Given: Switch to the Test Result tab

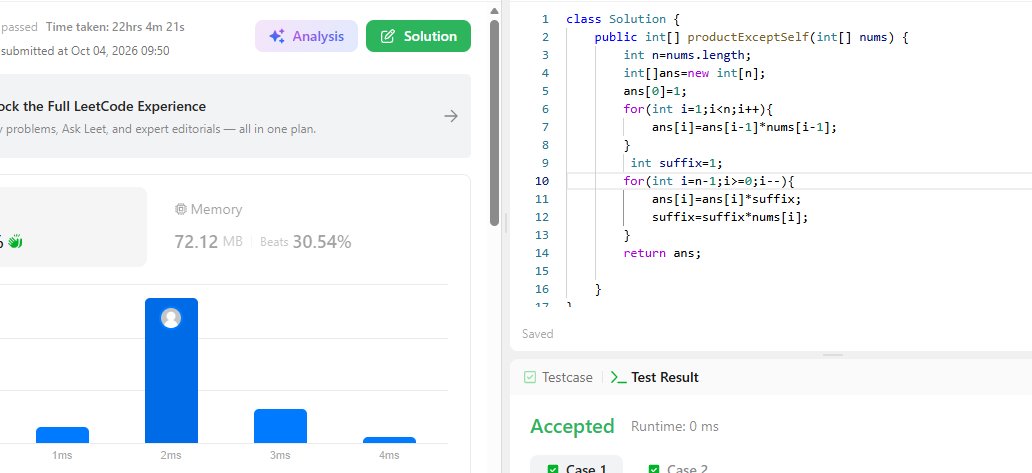Looking at the screenshot, I should click(654, 378).
